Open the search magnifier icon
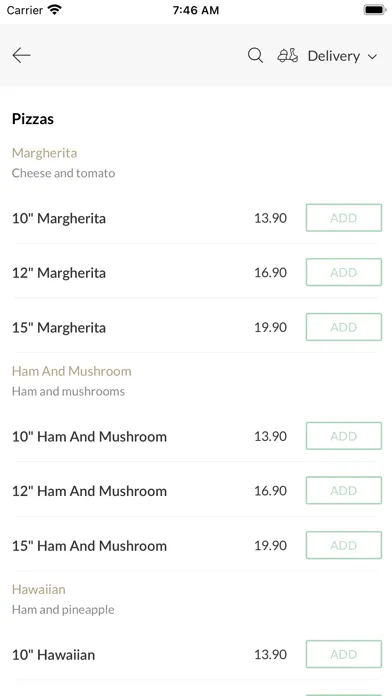The height and width of the screenshot is (696, 392). coord(255,55)
